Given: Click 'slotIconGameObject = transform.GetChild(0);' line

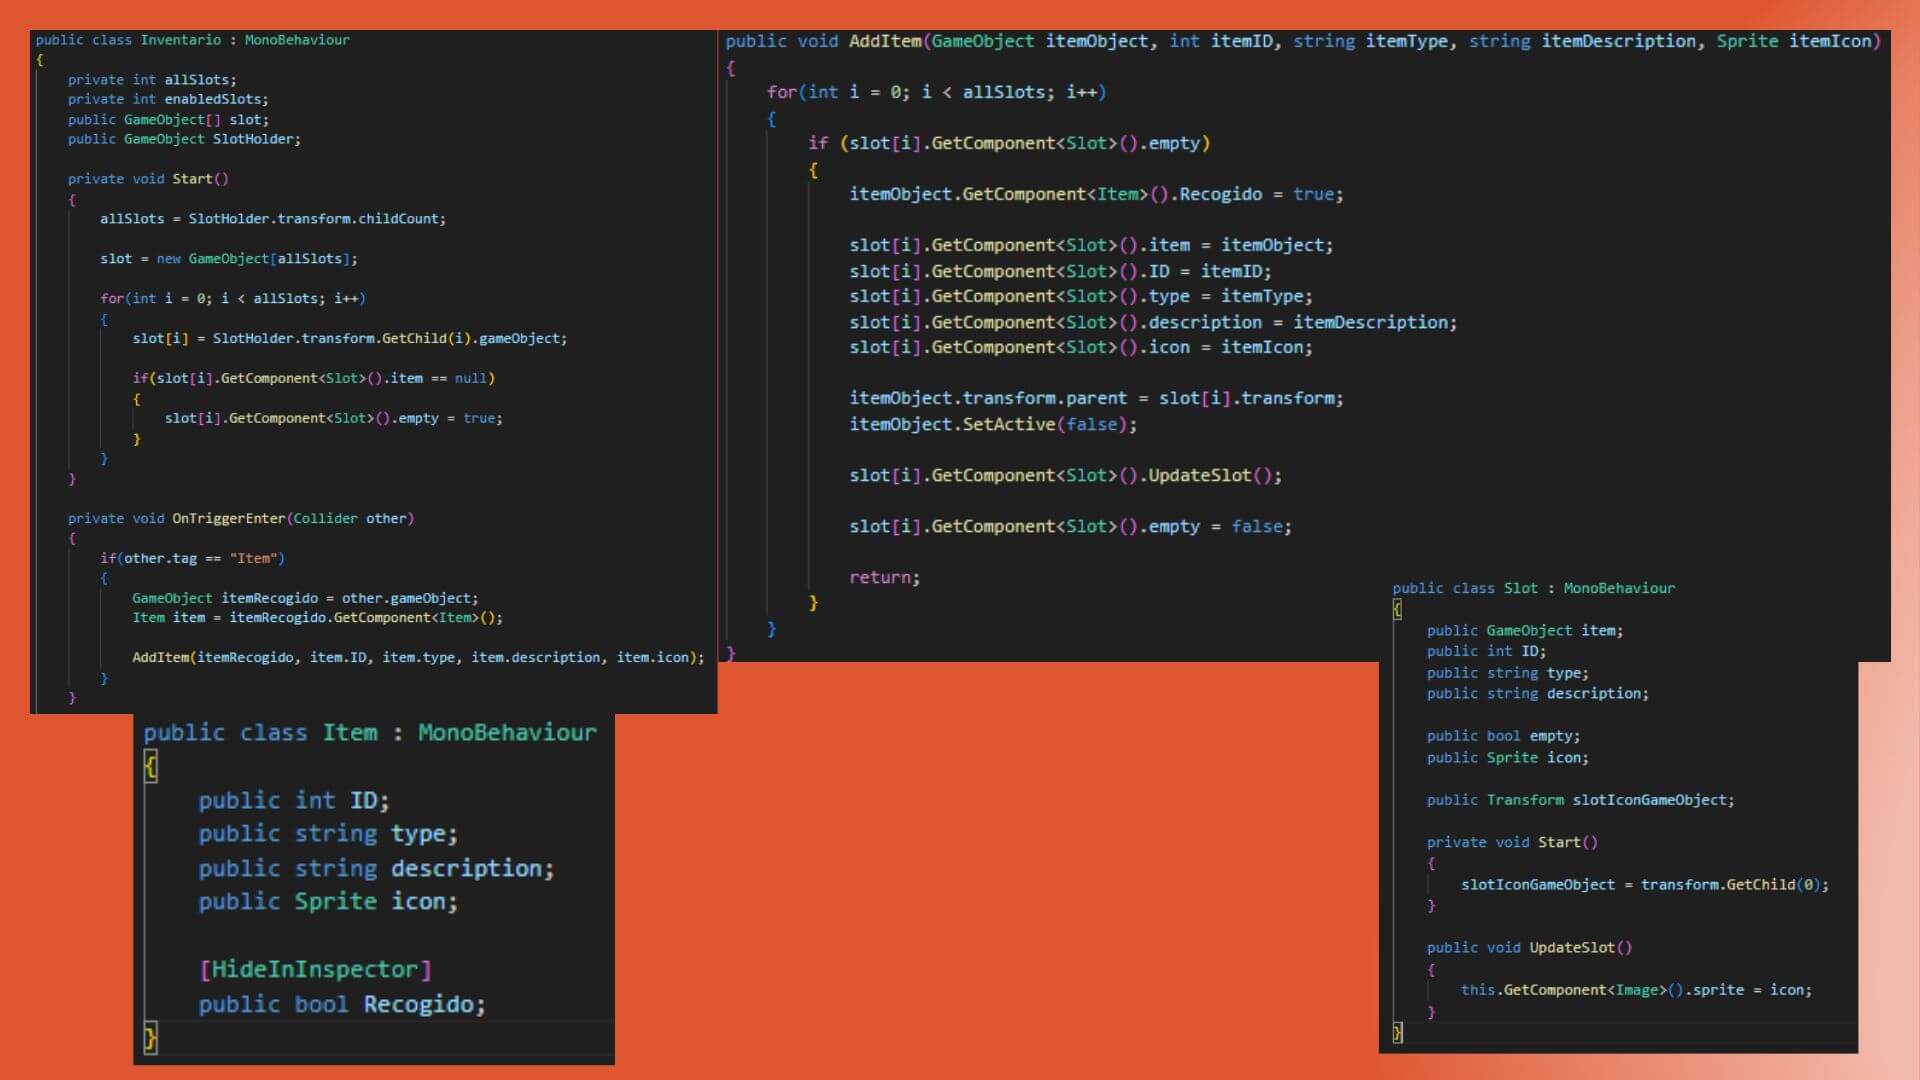Looking at the screenshot, I should [1645, 884].
